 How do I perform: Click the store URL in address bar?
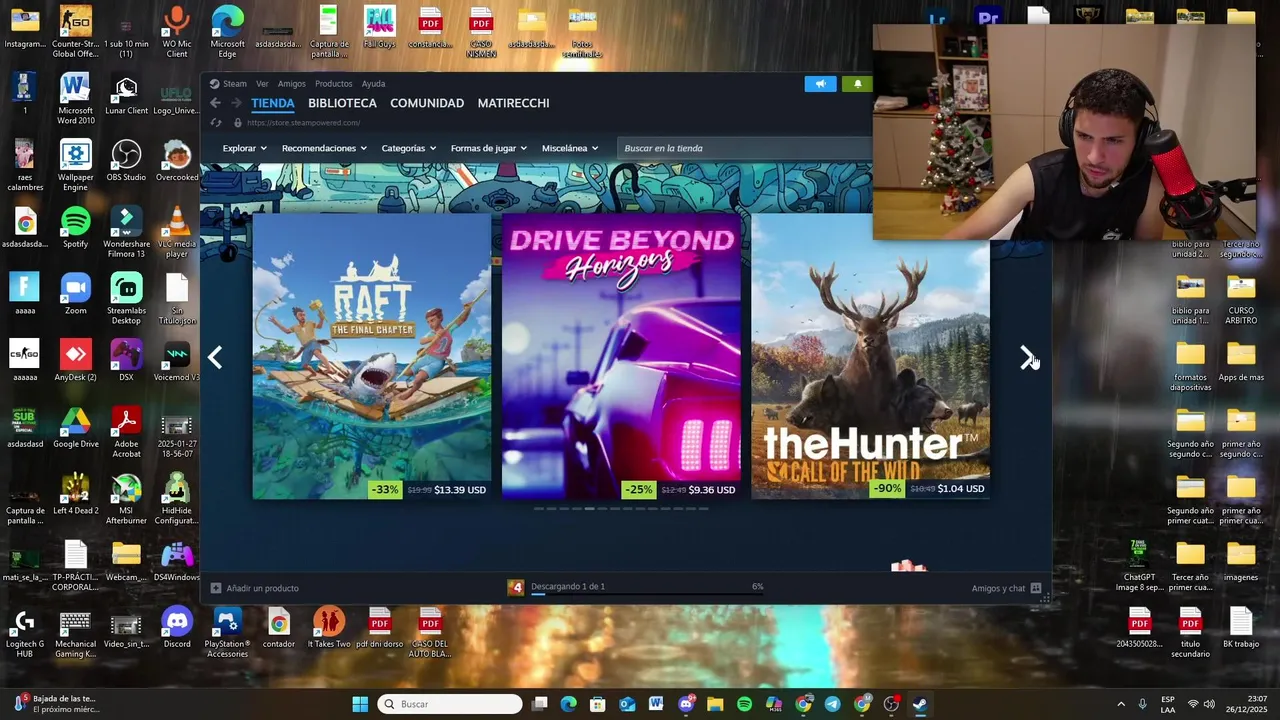(303, 123)
